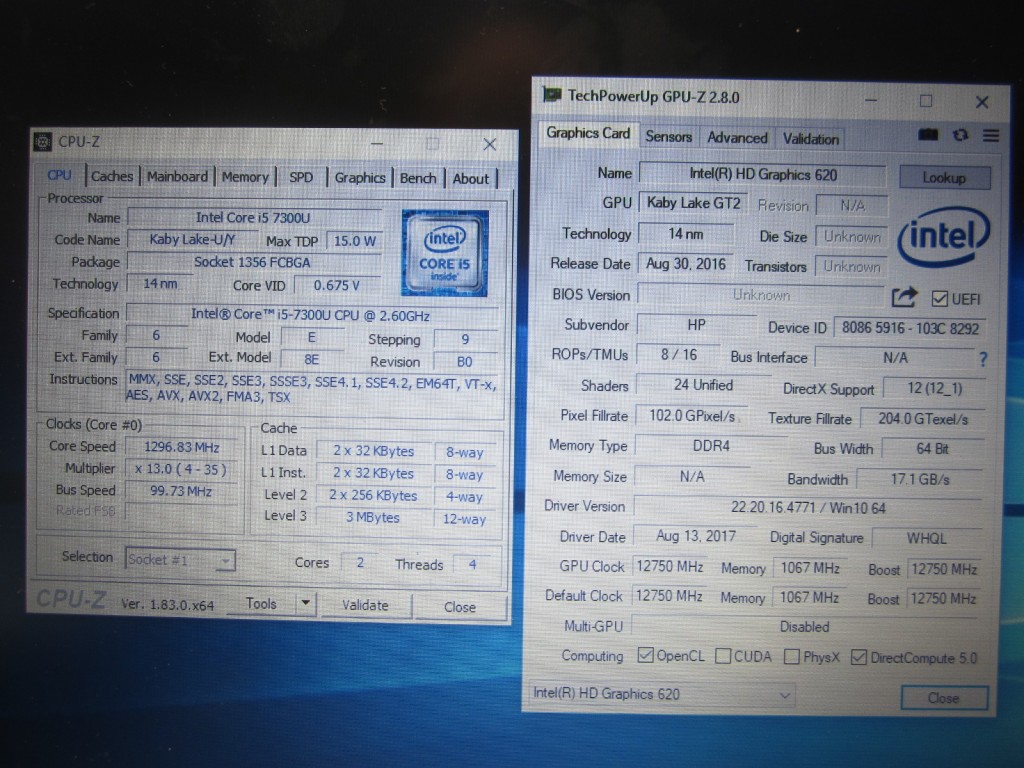Click the GPU-Z title bar app icon
Screen dimensions: 1024x768
552,95
